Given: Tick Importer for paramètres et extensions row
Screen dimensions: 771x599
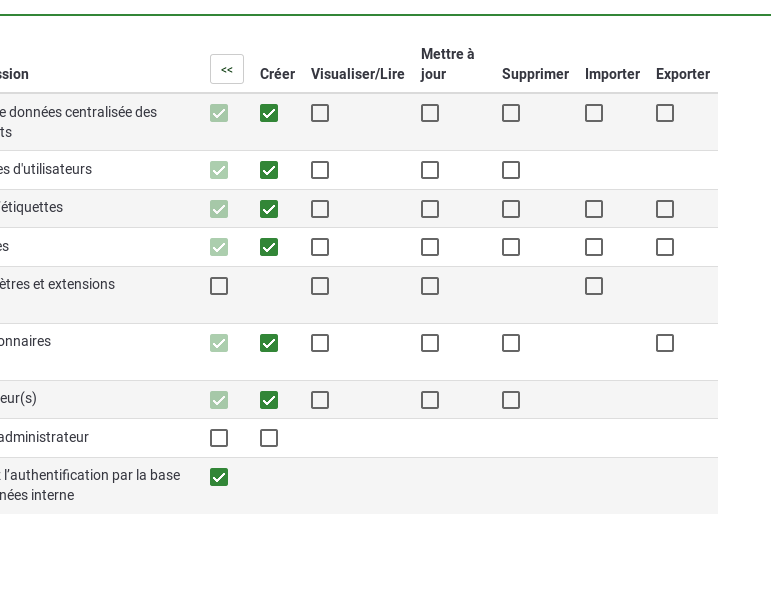Looking at the screenshot, I should coord(594,286).
